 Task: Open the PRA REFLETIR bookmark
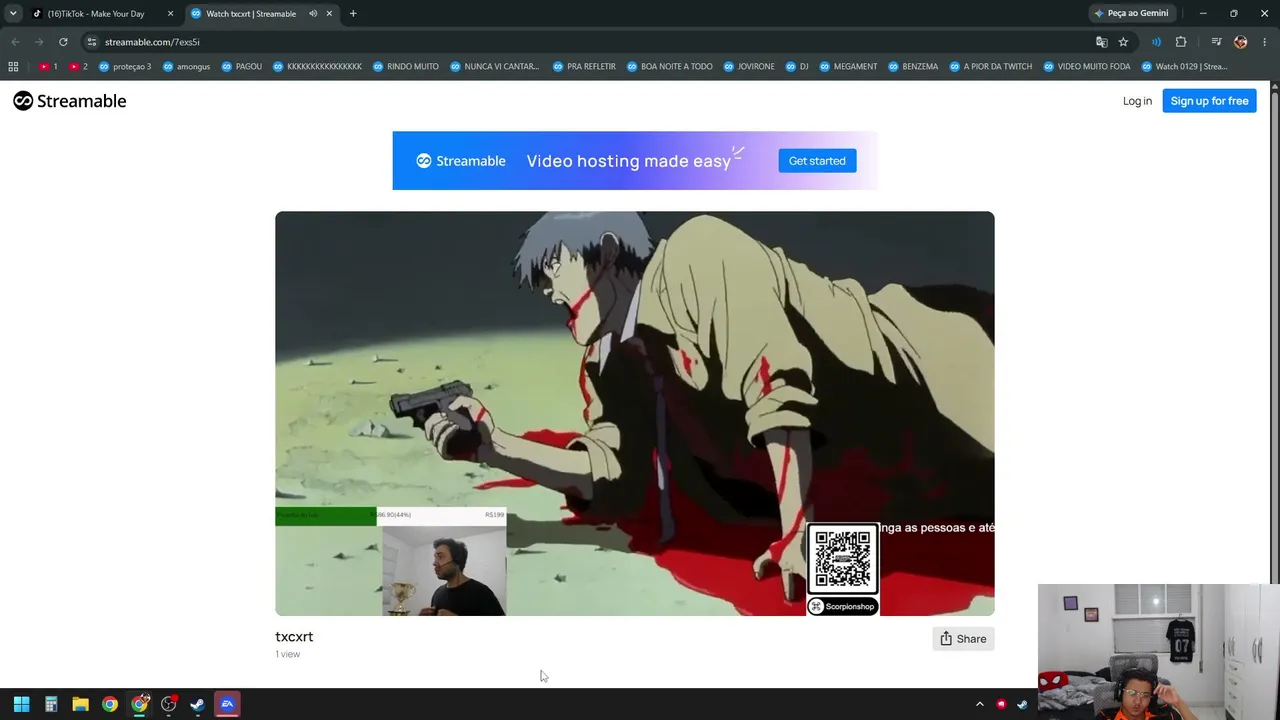coord(584,67)
